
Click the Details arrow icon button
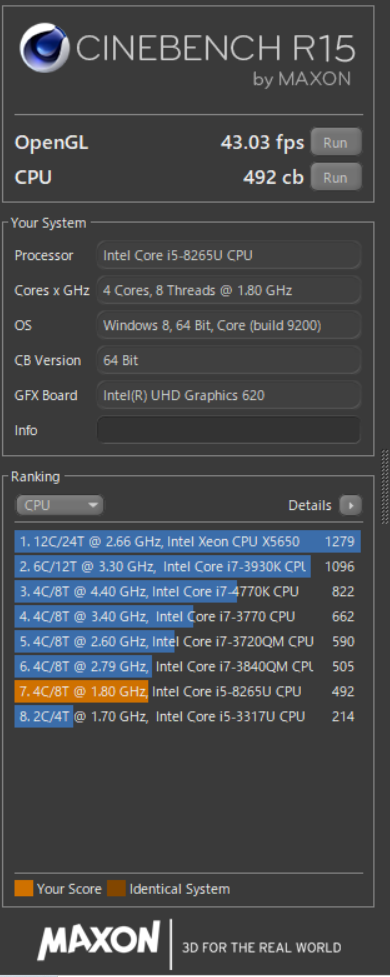click(x=350, y=505)
